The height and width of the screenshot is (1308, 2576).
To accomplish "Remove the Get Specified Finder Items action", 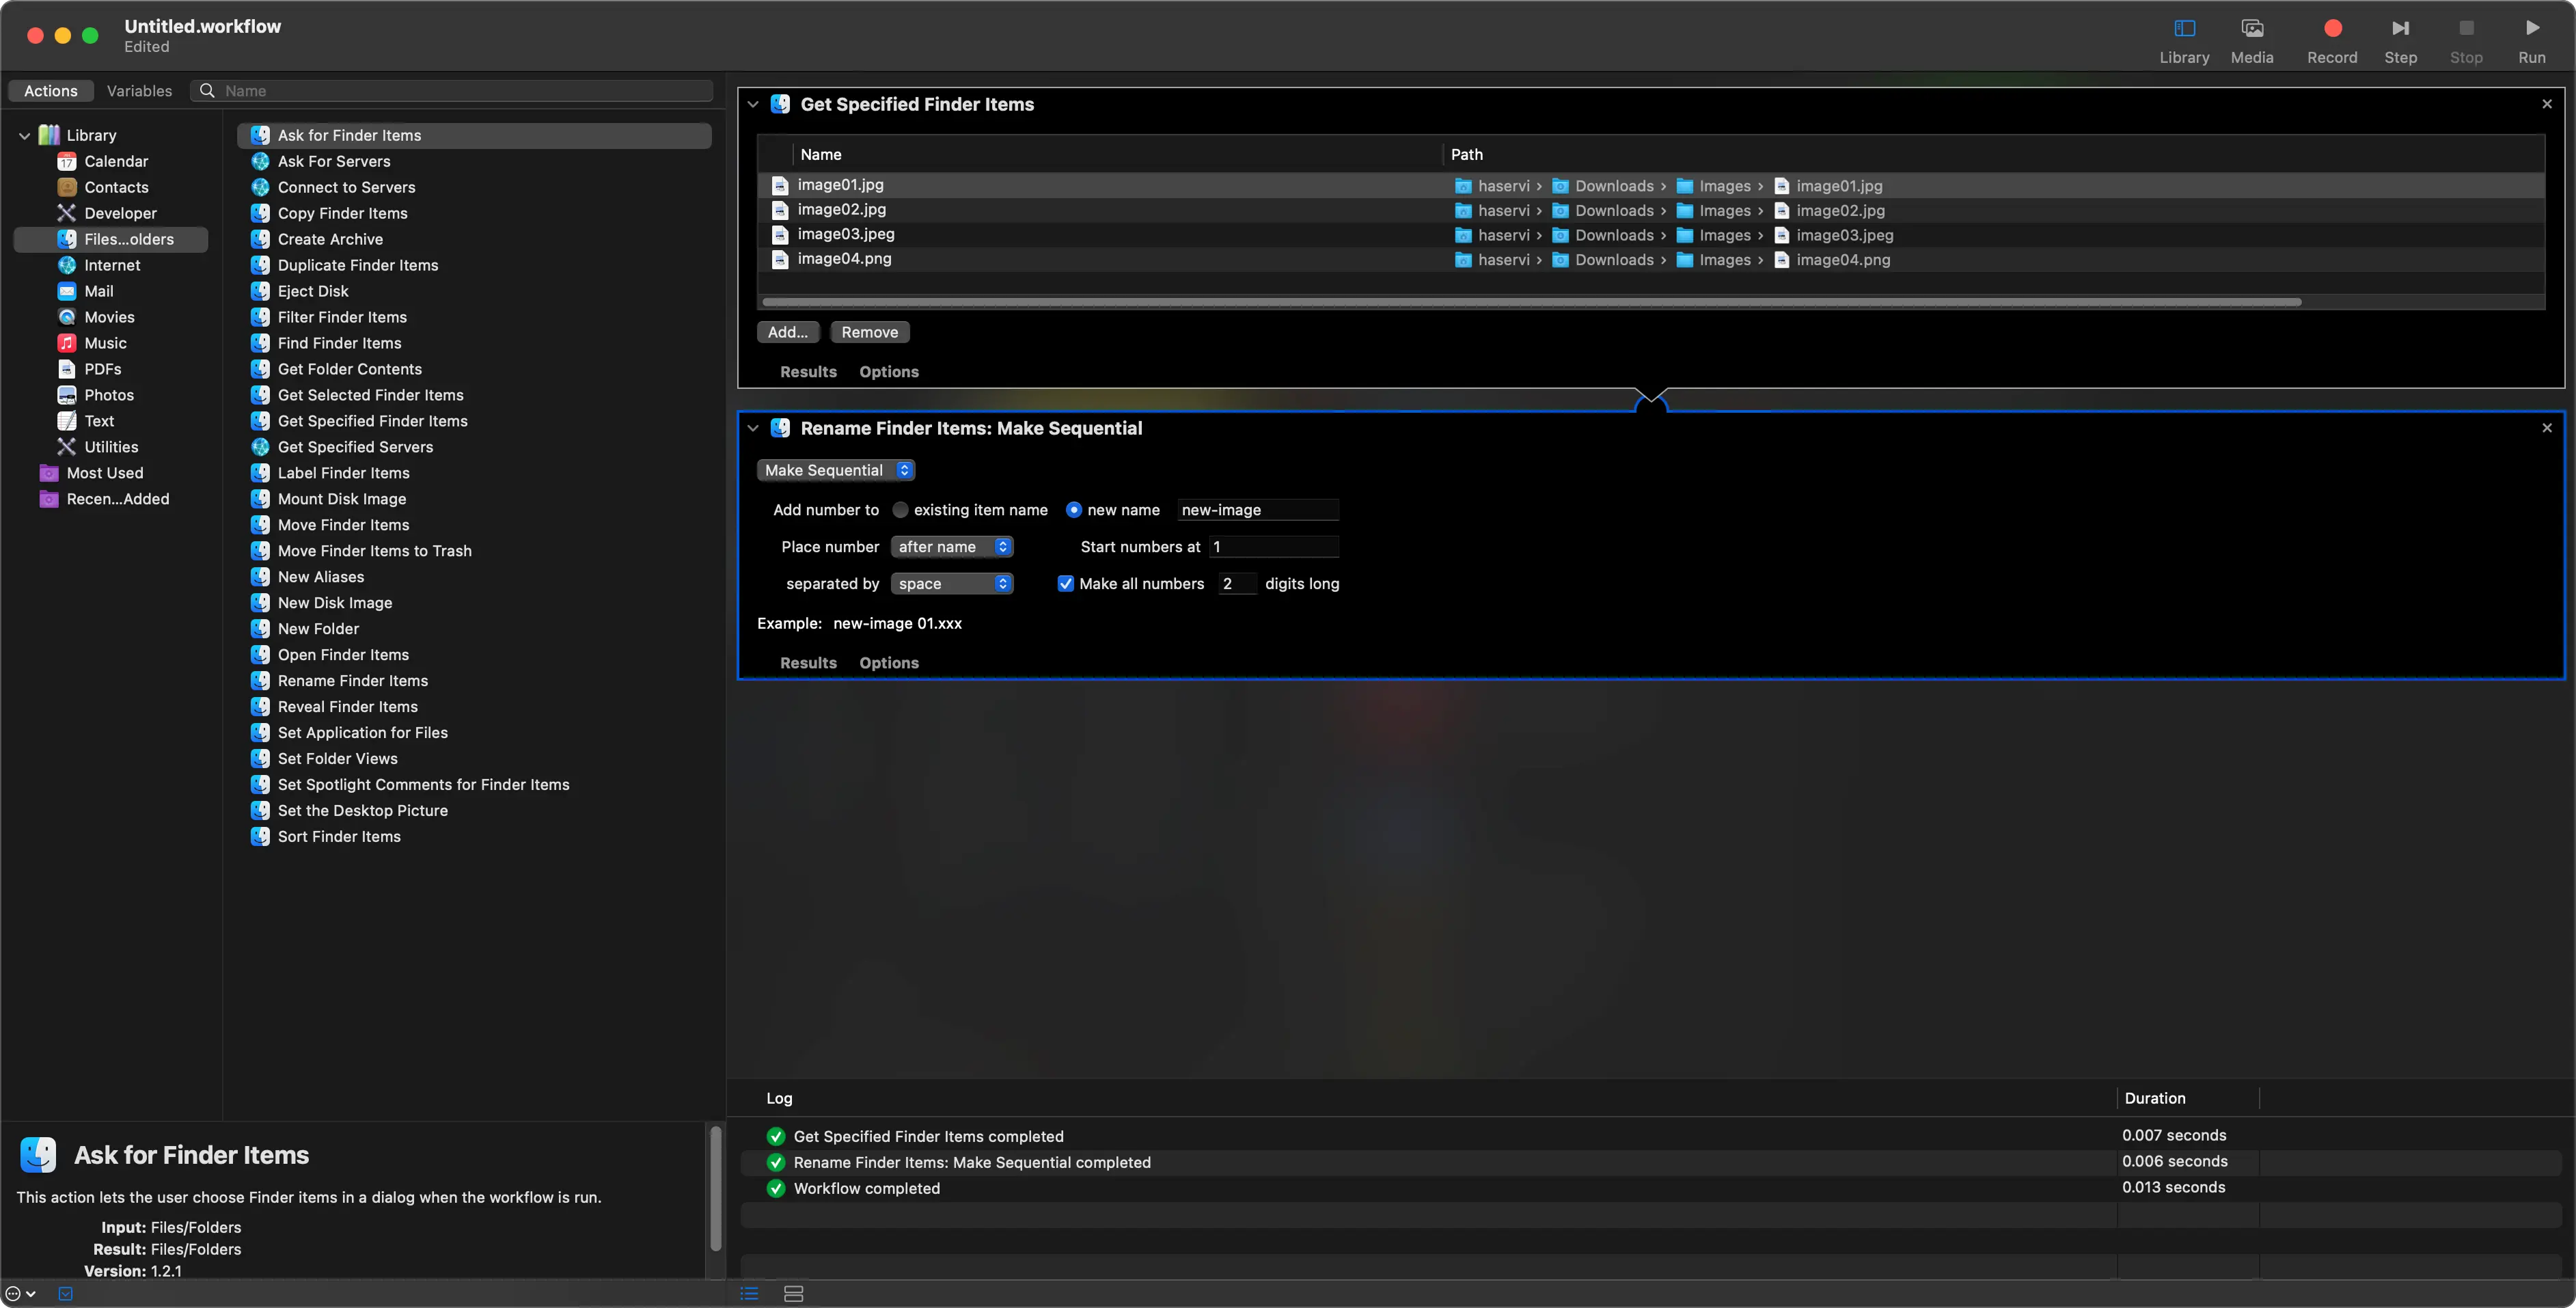I will coord(2546,104).
